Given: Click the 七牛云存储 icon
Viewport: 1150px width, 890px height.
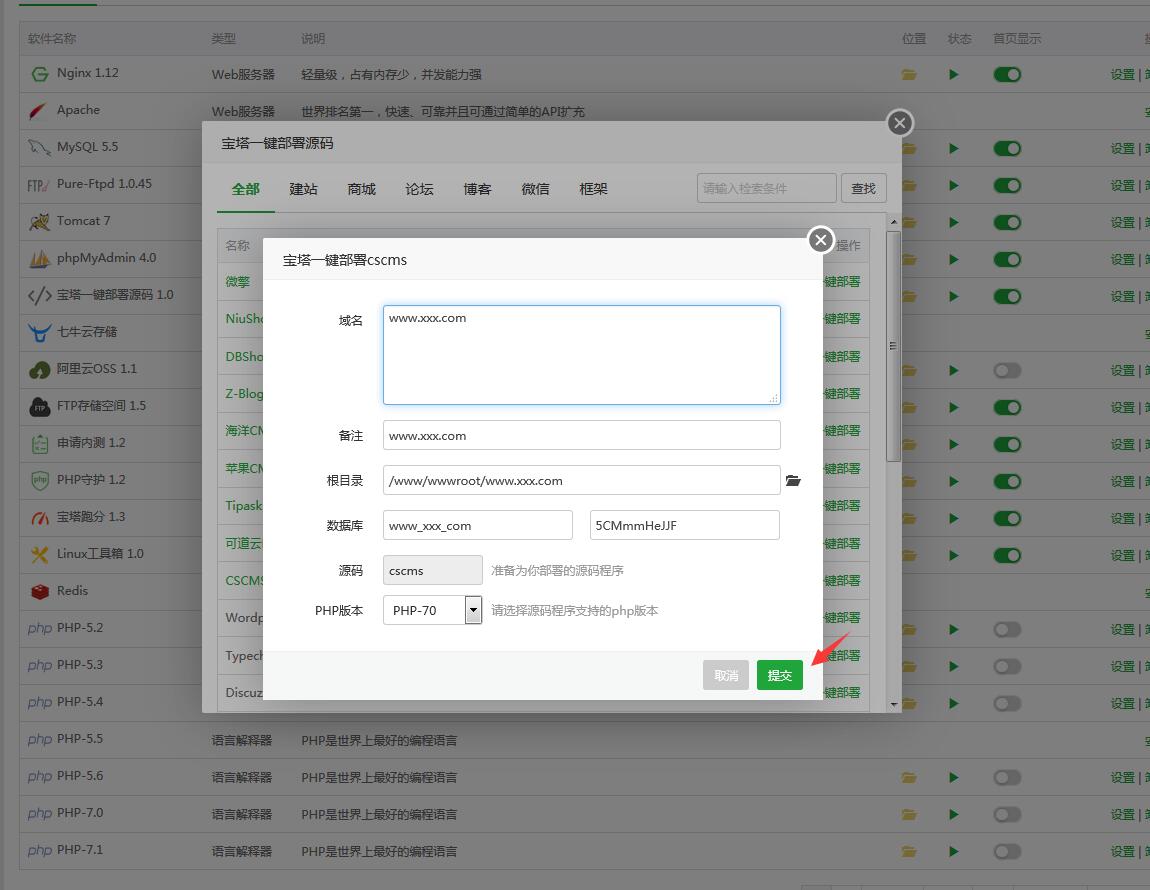Looking at the screenshot, I should click(39, 332).
